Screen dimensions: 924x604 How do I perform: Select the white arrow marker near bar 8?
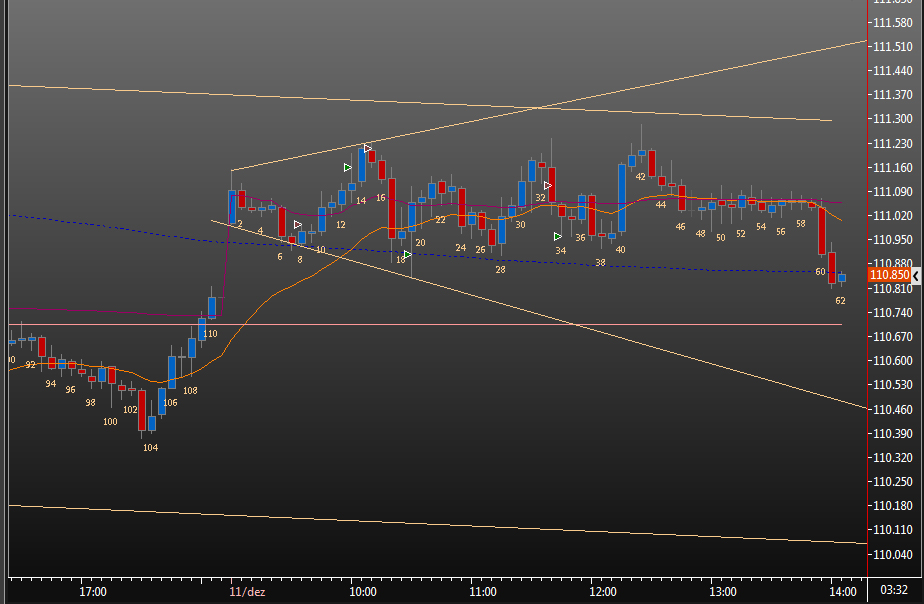point(298,225)
